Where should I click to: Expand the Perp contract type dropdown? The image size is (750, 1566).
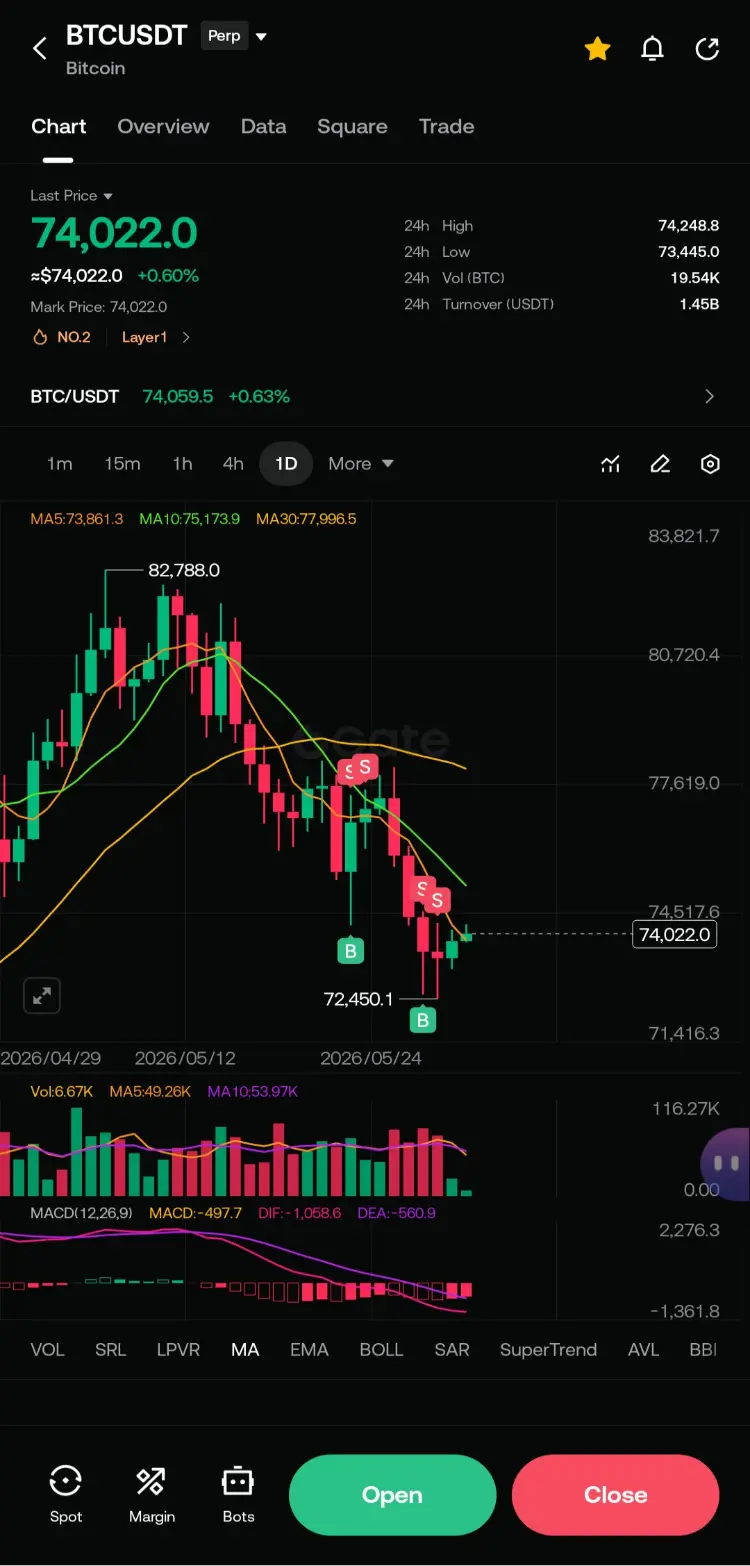(236, 36)
